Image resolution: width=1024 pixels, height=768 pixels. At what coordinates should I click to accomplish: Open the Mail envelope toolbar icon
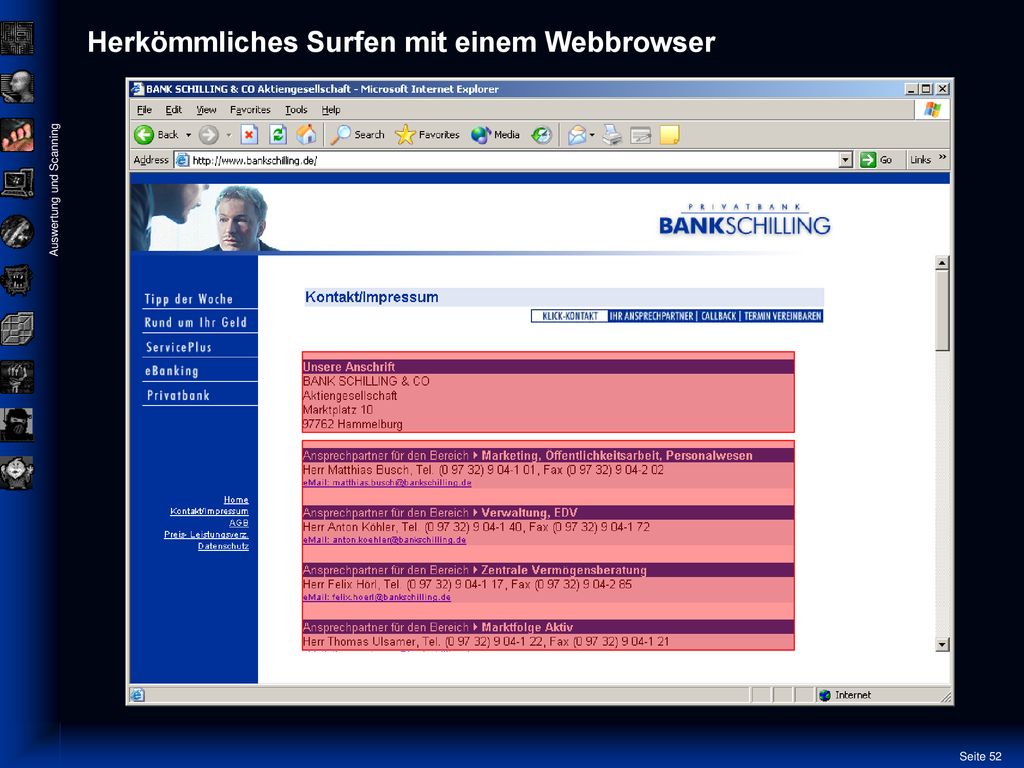click(576, 135)
